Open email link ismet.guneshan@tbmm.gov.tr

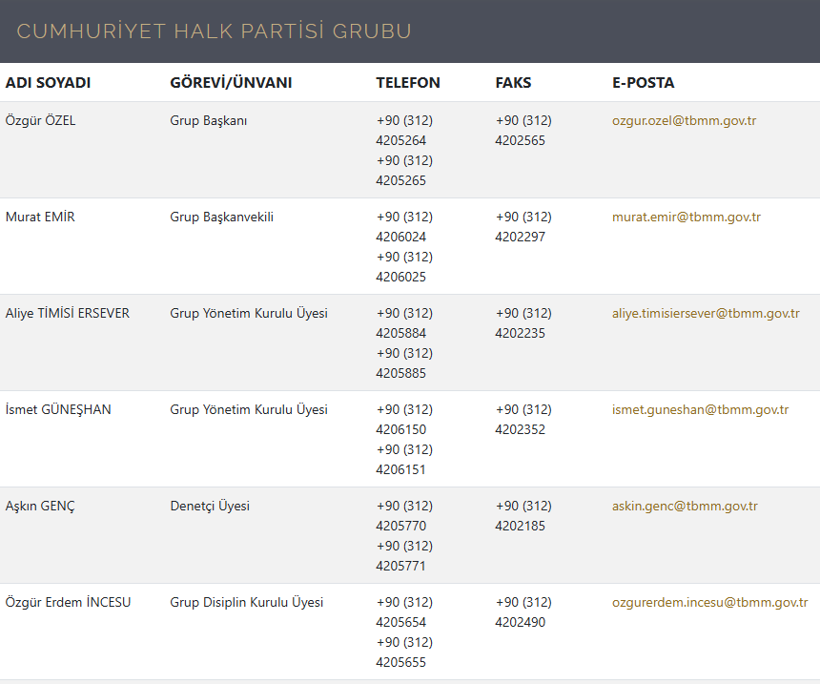(700, 409)
